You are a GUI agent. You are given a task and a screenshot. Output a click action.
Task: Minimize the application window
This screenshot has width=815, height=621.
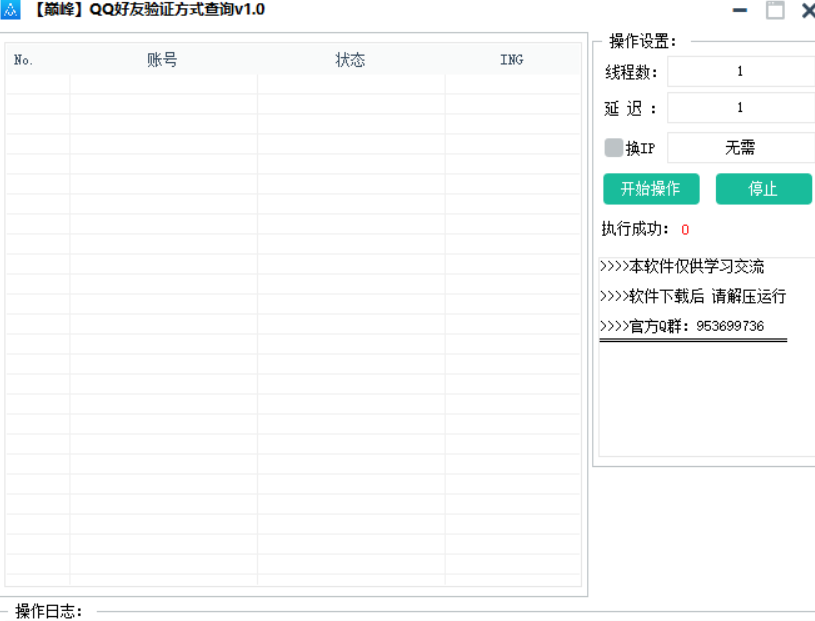click(740, 11)
